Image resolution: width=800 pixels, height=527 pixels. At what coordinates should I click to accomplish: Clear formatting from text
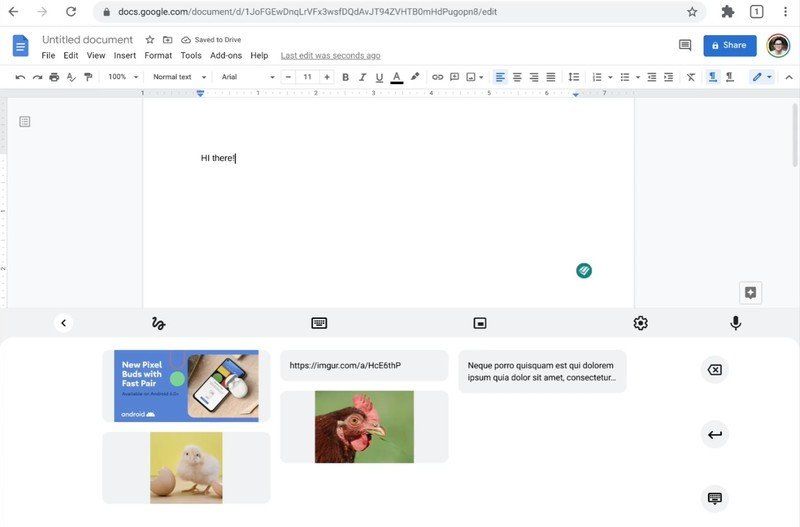(690, 77)
